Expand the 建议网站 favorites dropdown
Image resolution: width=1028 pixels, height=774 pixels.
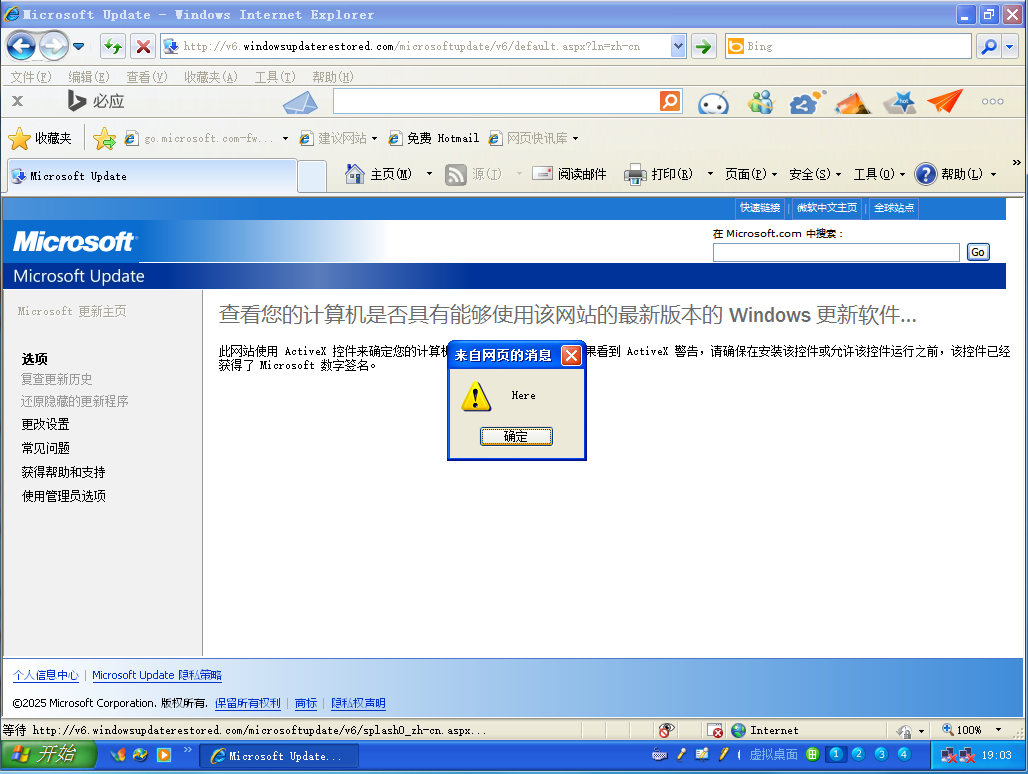pos(374,138)
